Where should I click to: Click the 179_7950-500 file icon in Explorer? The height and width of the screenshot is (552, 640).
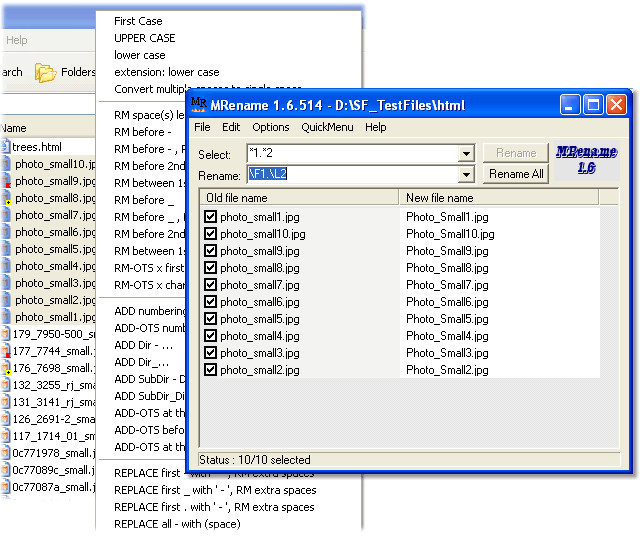point(5,334)
